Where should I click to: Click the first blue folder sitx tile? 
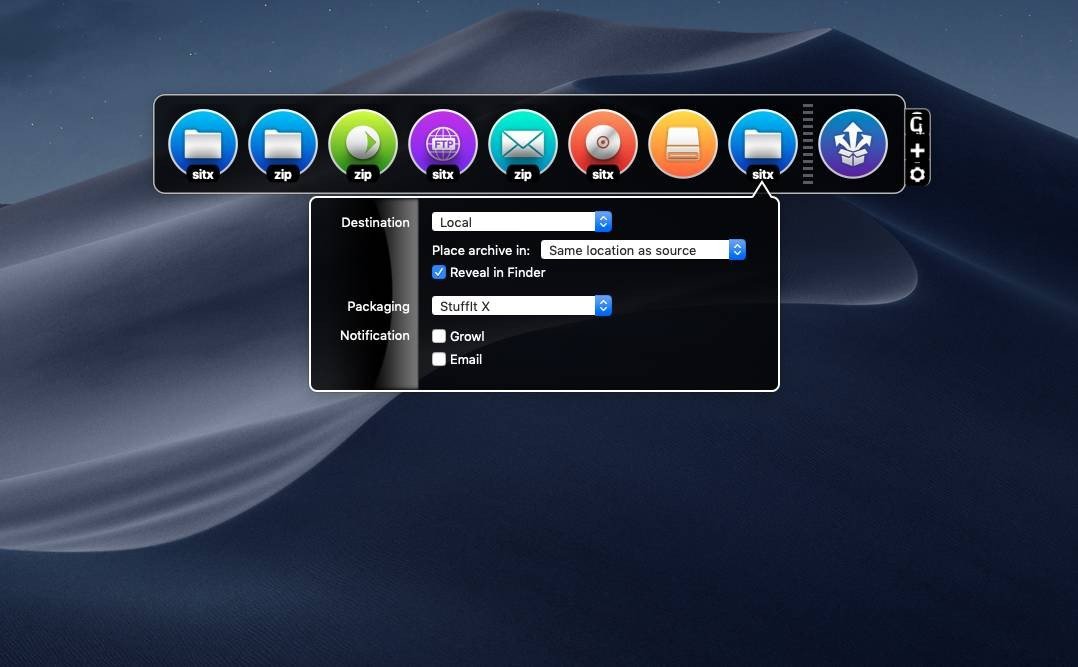point(203,144)
